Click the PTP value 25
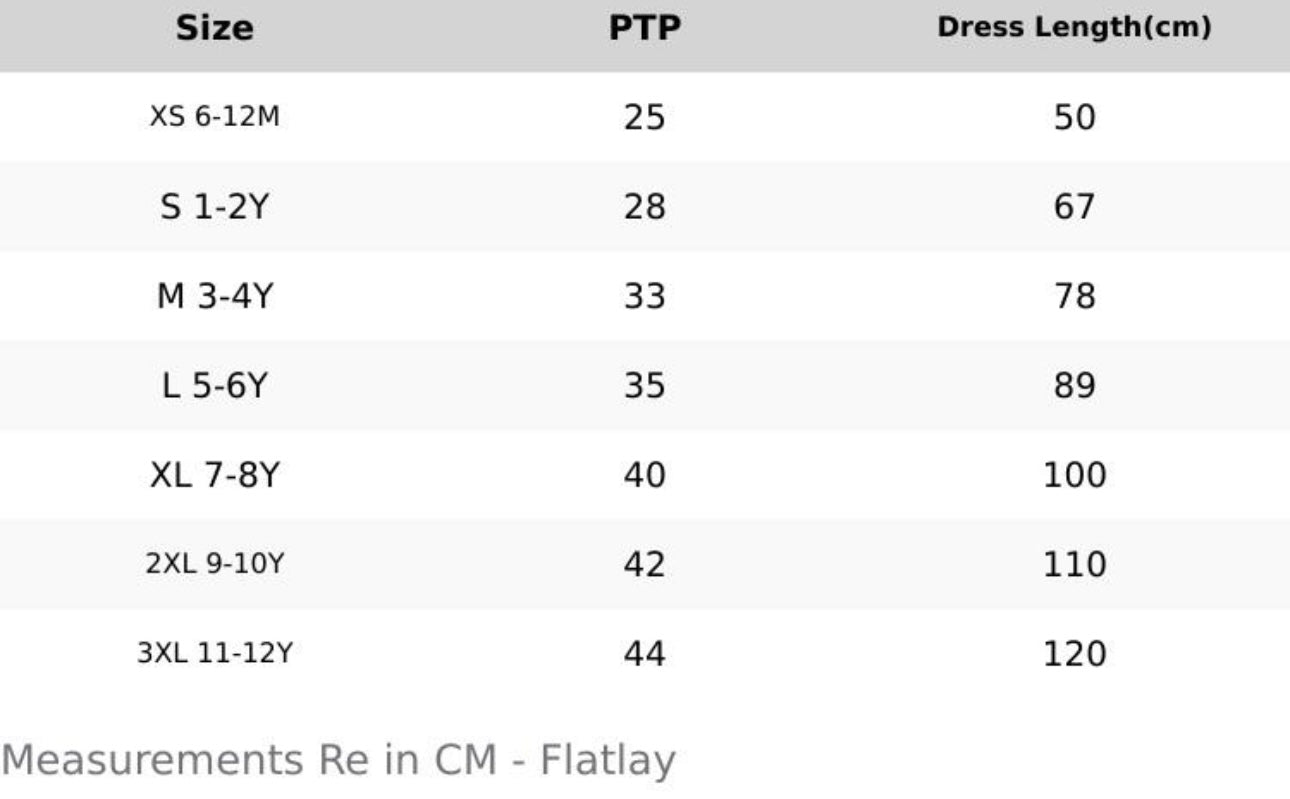The image size is (1290, 799). pyautogui.click(x=644, y=118)
